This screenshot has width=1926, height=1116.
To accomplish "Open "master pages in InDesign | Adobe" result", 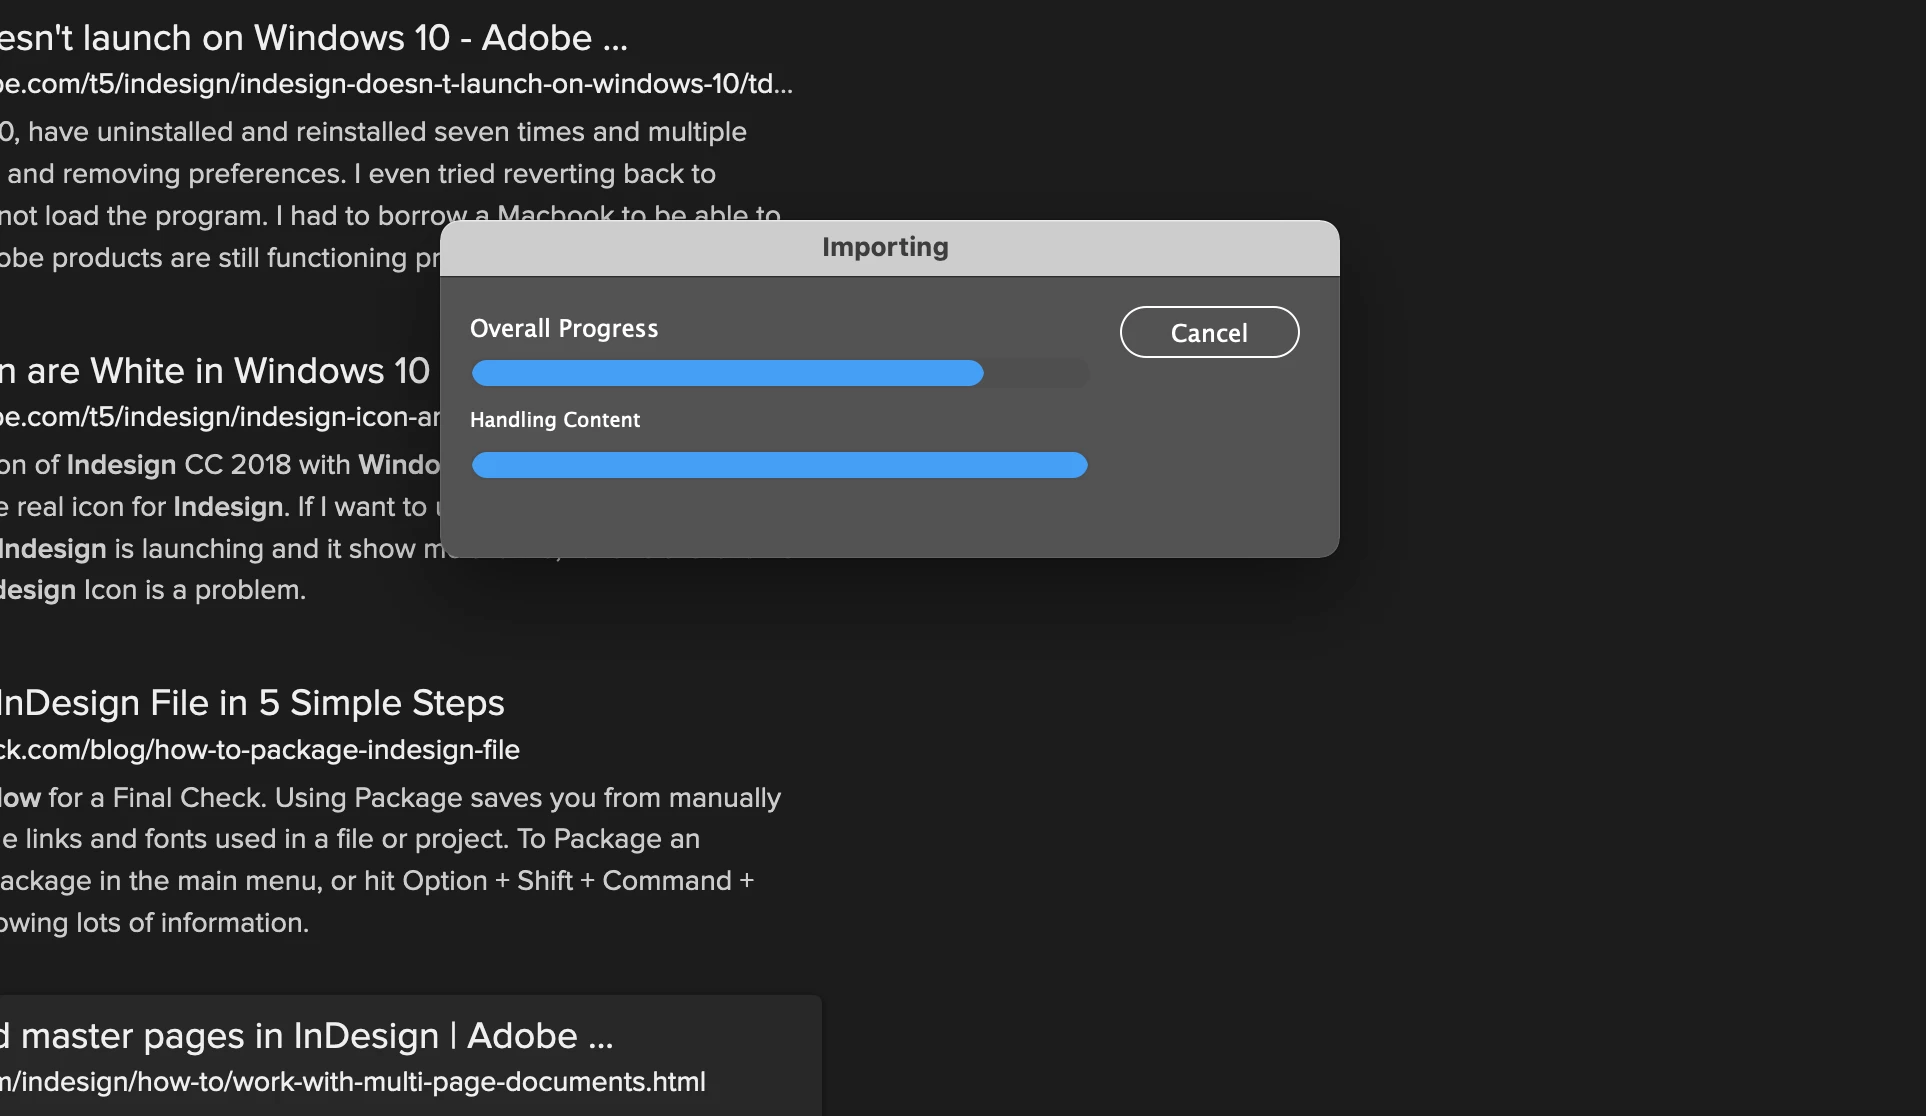I will (306, 1036).
